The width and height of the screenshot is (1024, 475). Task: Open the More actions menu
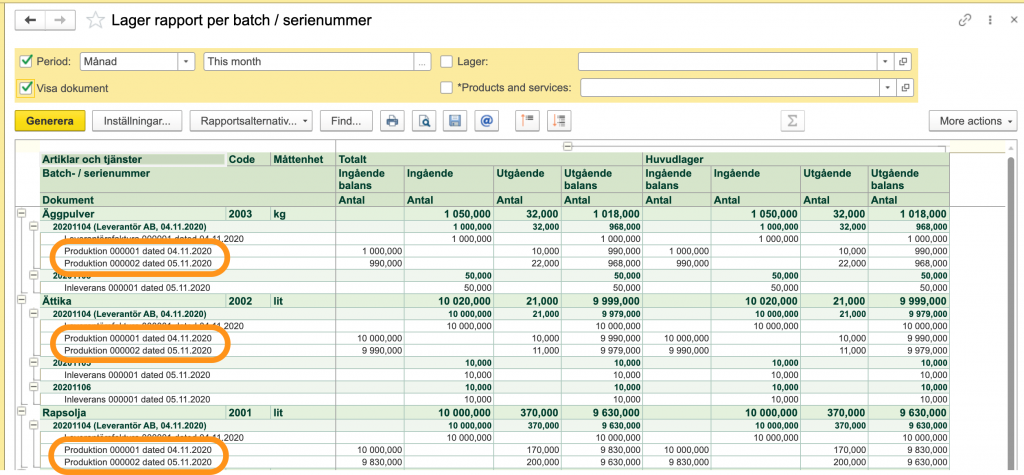pos(973,121)
